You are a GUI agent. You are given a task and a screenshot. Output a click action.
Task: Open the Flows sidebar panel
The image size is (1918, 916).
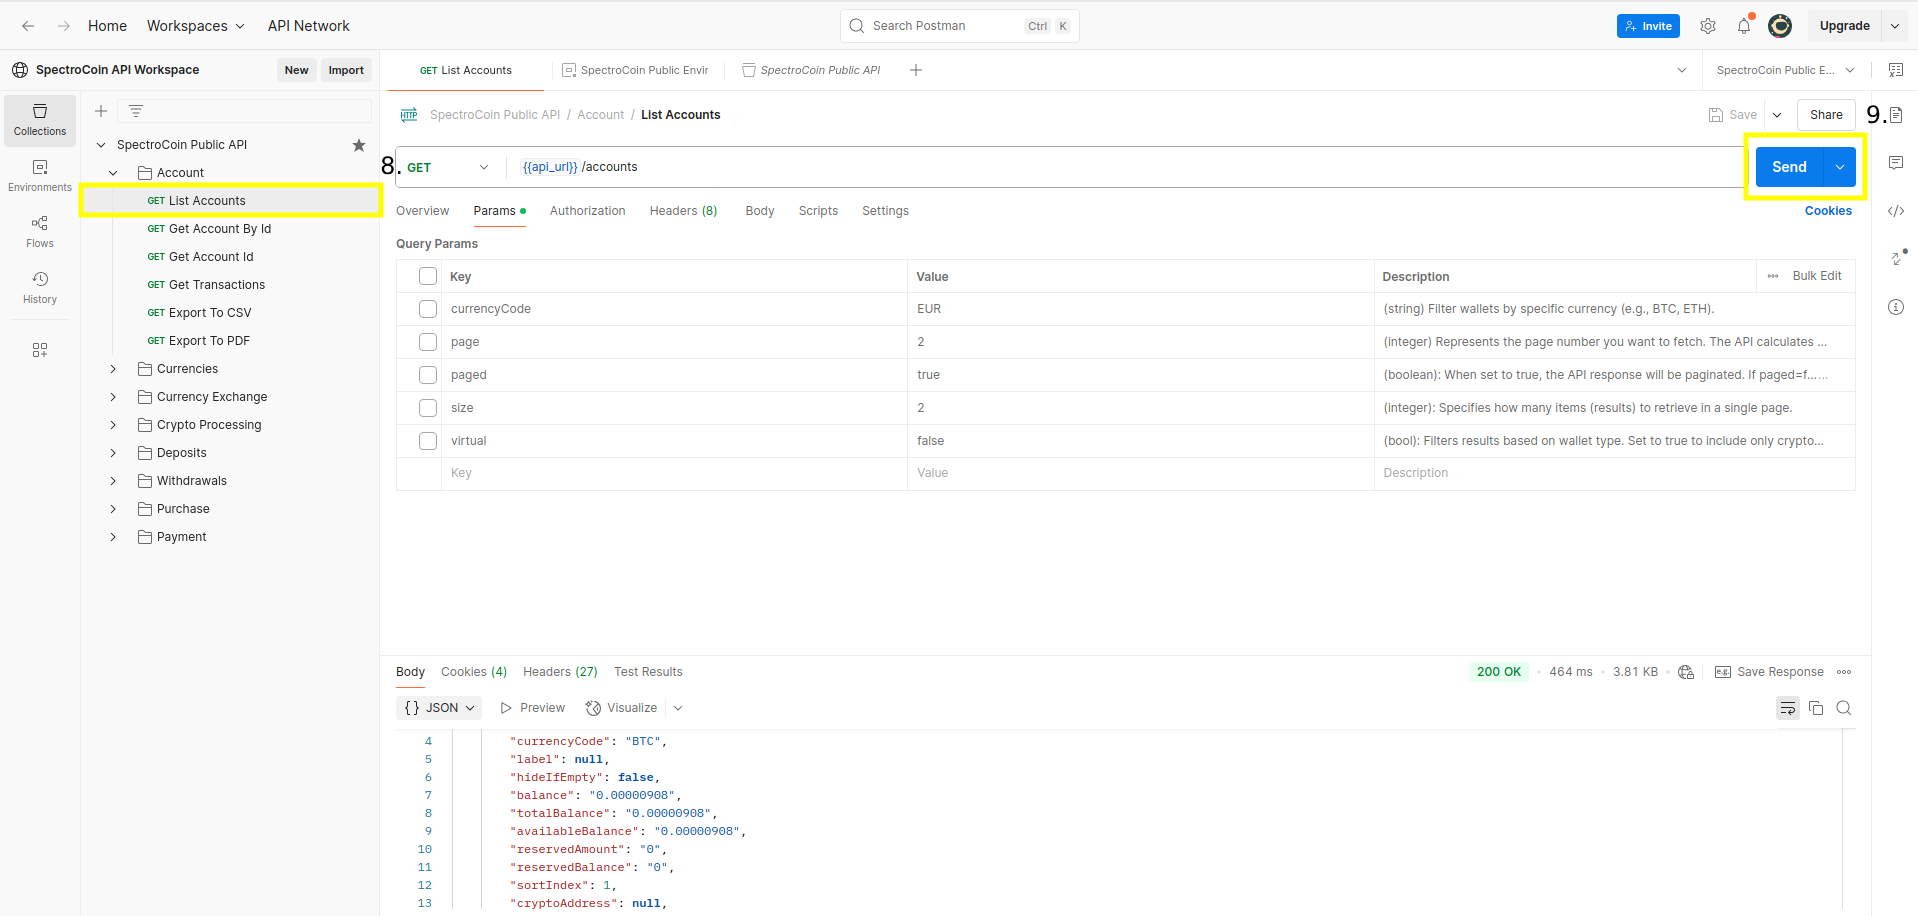40,232
